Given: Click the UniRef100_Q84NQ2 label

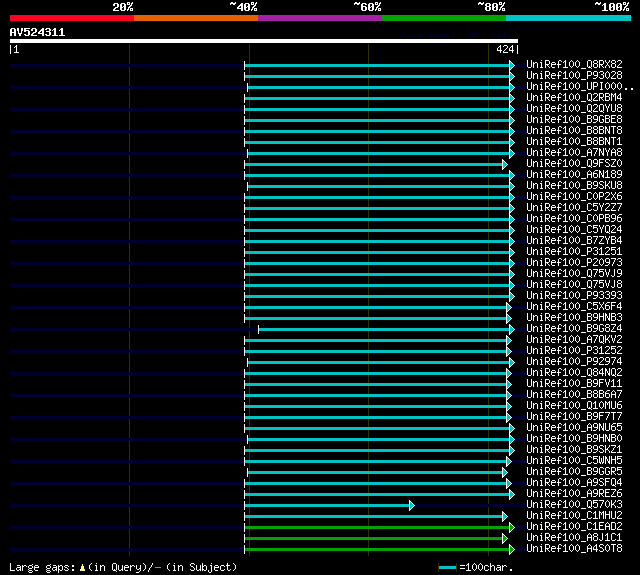Looking at the screenshot, I should pos(574,373).
